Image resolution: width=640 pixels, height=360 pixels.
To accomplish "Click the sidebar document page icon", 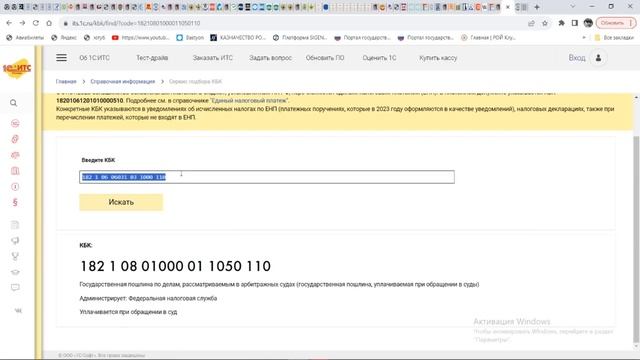I will point(15,225).
